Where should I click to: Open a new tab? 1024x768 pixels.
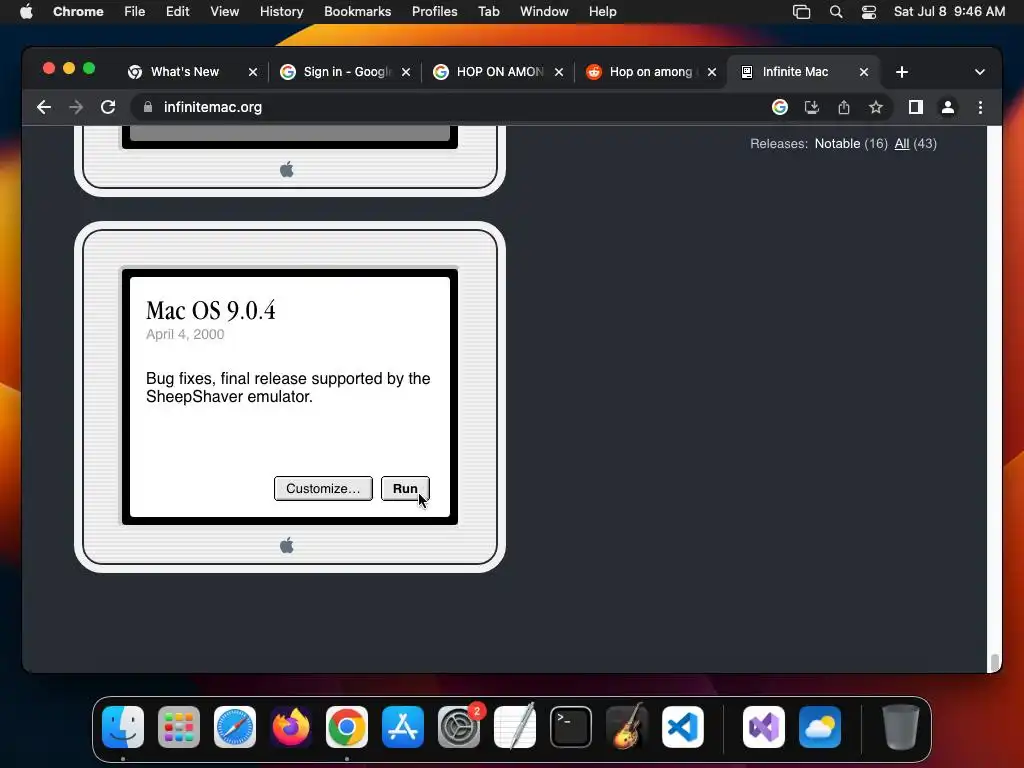(902, 72)
